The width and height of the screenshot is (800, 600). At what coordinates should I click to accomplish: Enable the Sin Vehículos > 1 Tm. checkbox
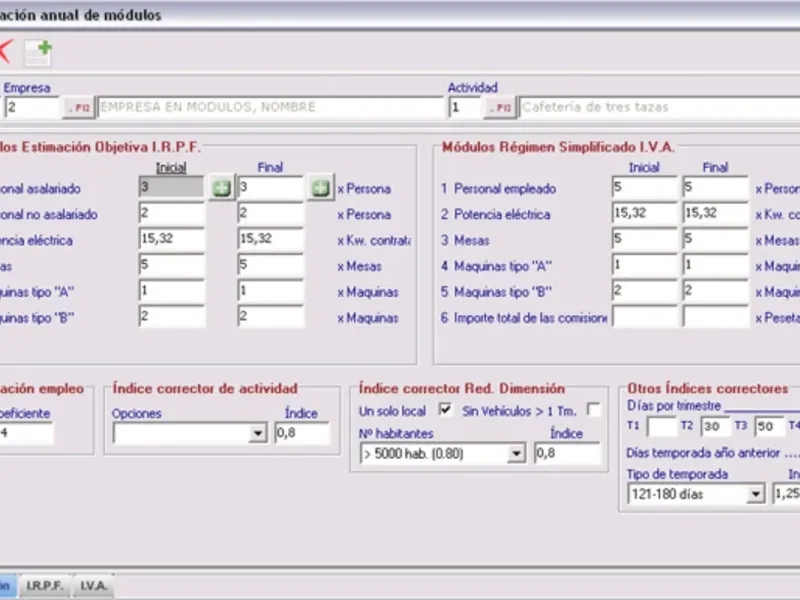[x=594, y=410]
